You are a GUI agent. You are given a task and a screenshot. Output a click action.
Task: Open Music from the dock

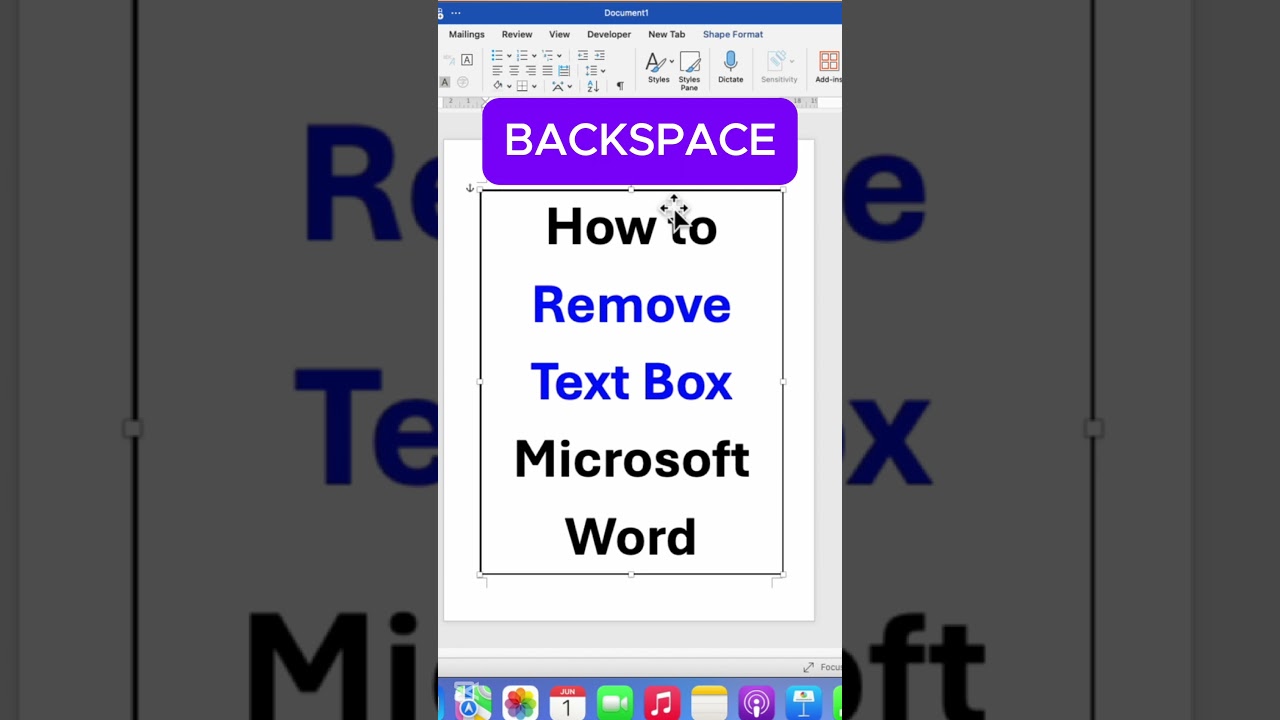click(662, 703)
